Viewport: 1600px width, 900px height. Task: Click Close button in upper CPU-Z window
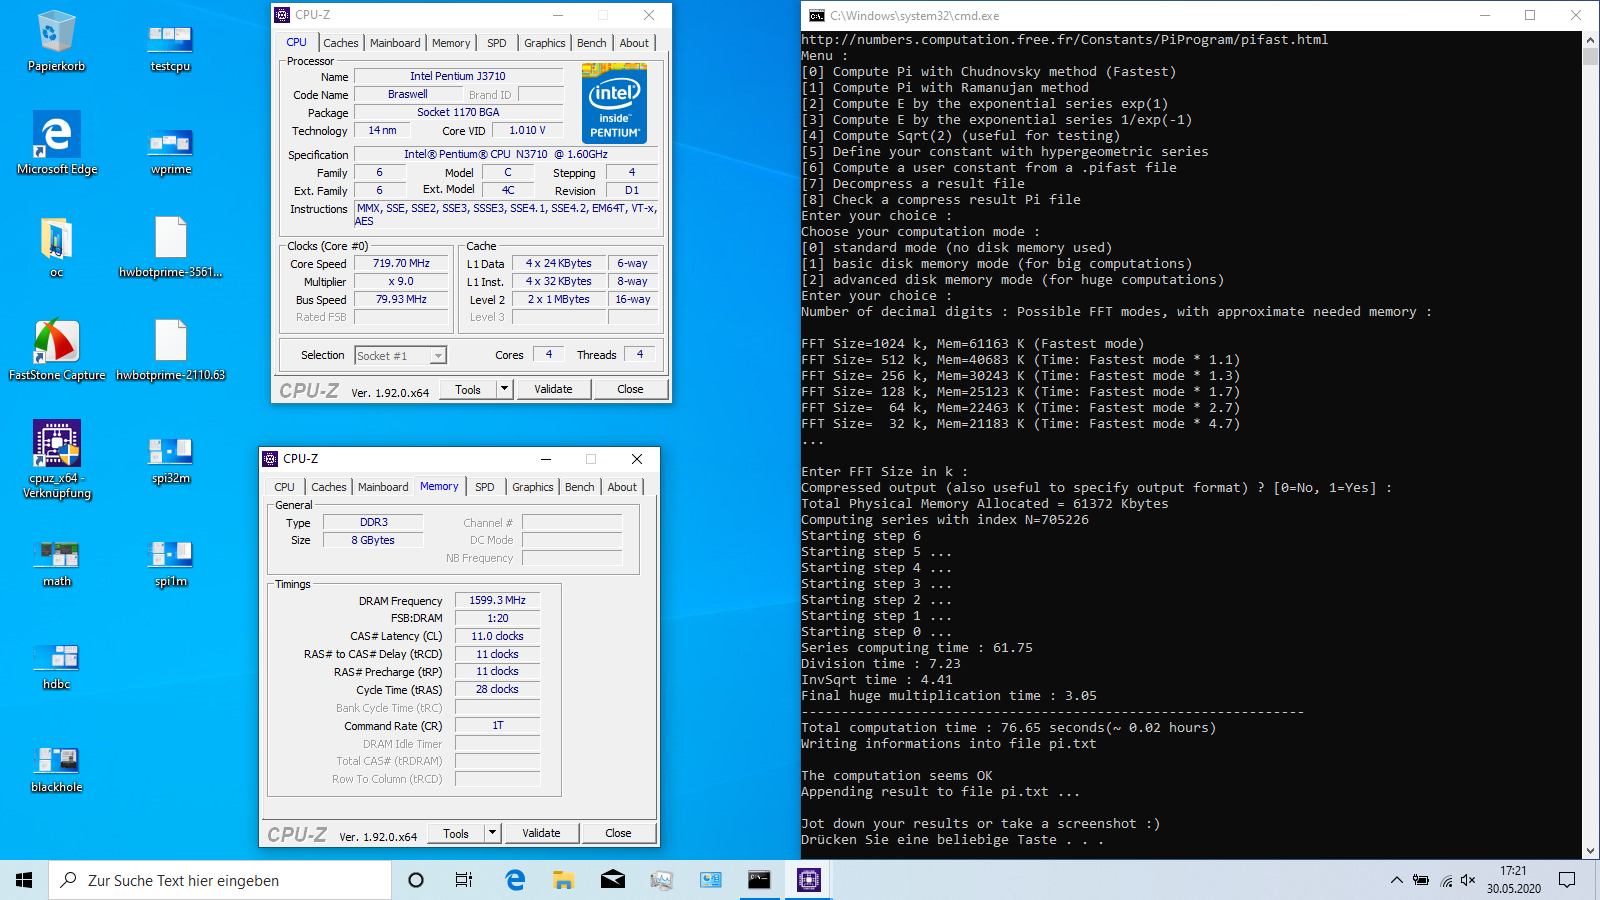(x=630, y=389)
